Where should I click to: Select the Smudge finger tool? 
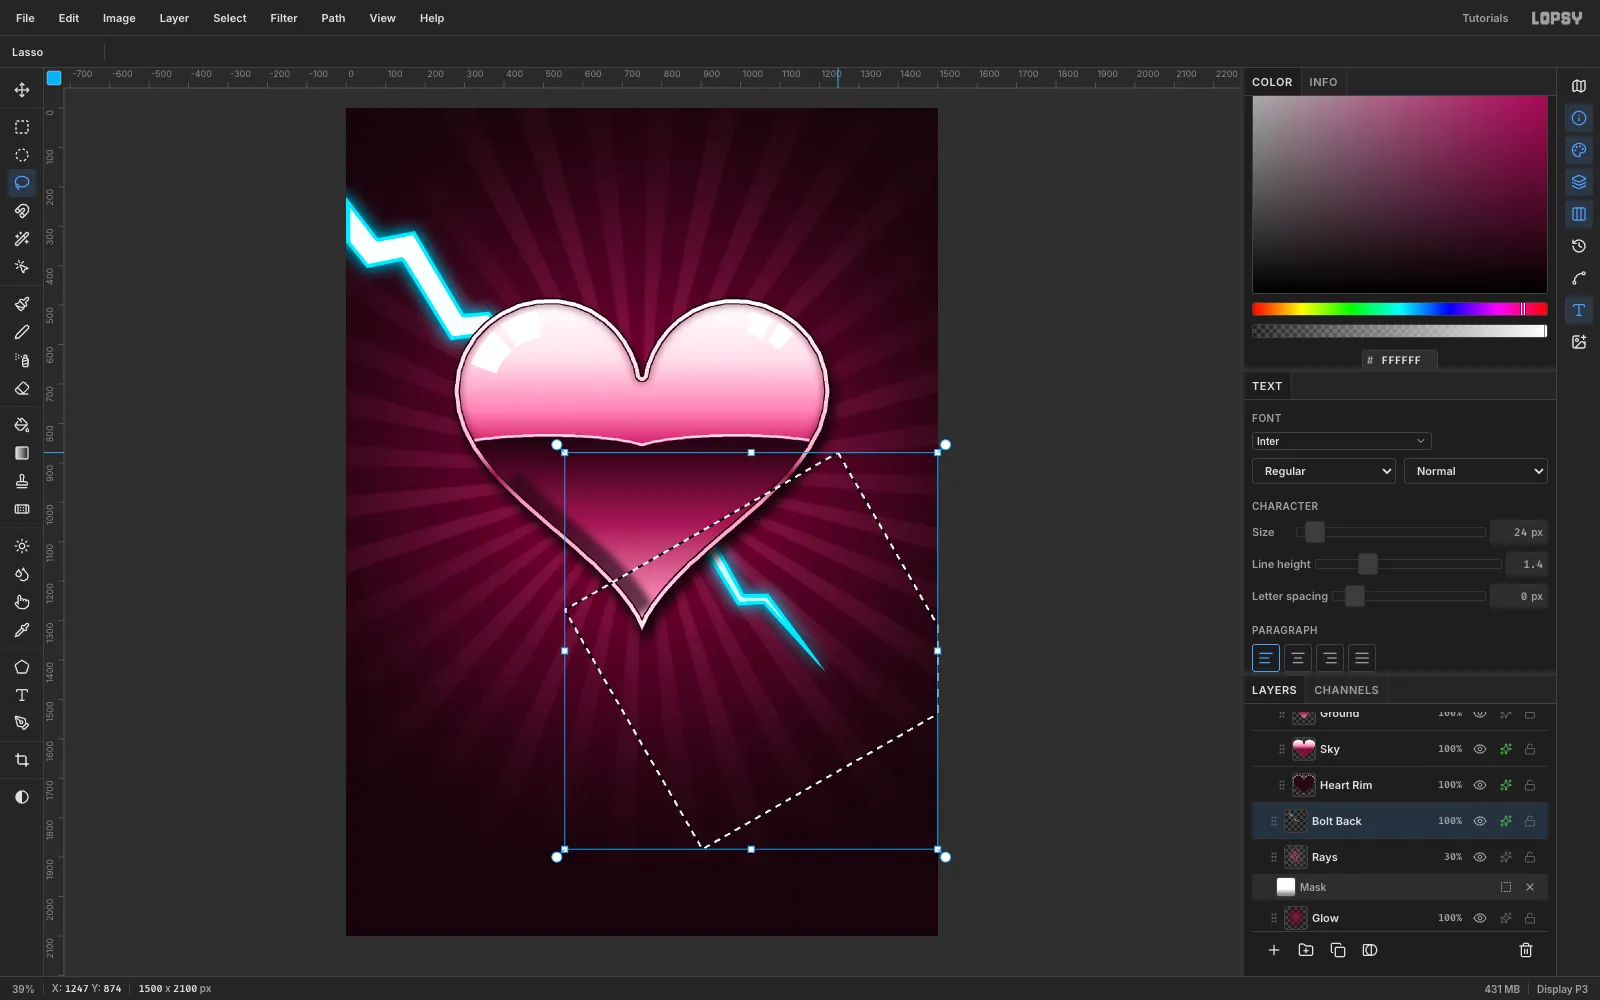[x=22, y=602]
